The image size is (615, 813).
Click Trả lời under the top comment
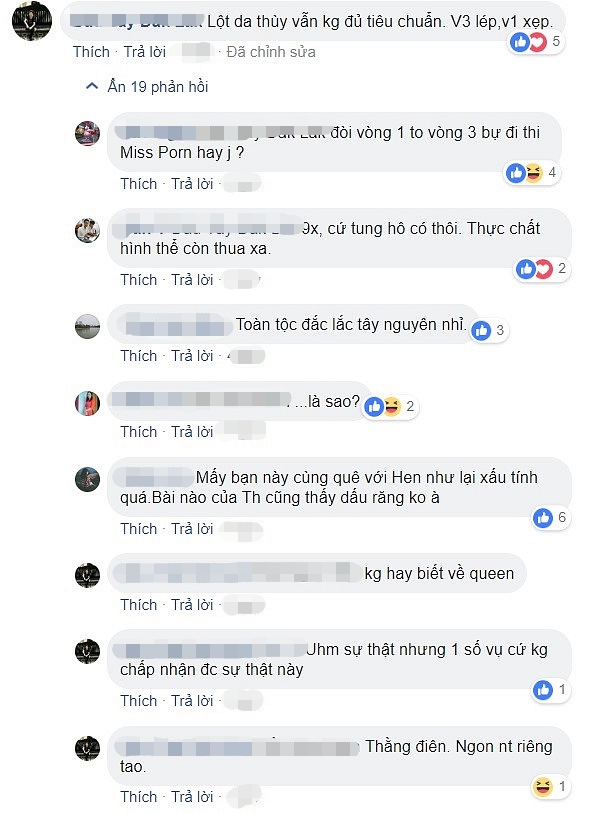coord(145,52)
